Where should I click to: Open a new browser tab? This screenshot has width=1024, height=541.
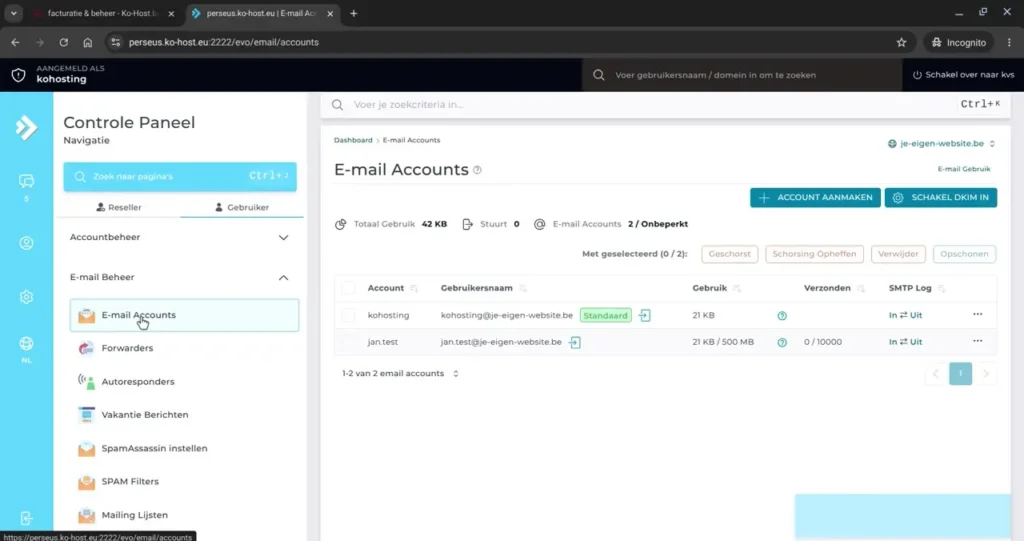coord(354,13)
